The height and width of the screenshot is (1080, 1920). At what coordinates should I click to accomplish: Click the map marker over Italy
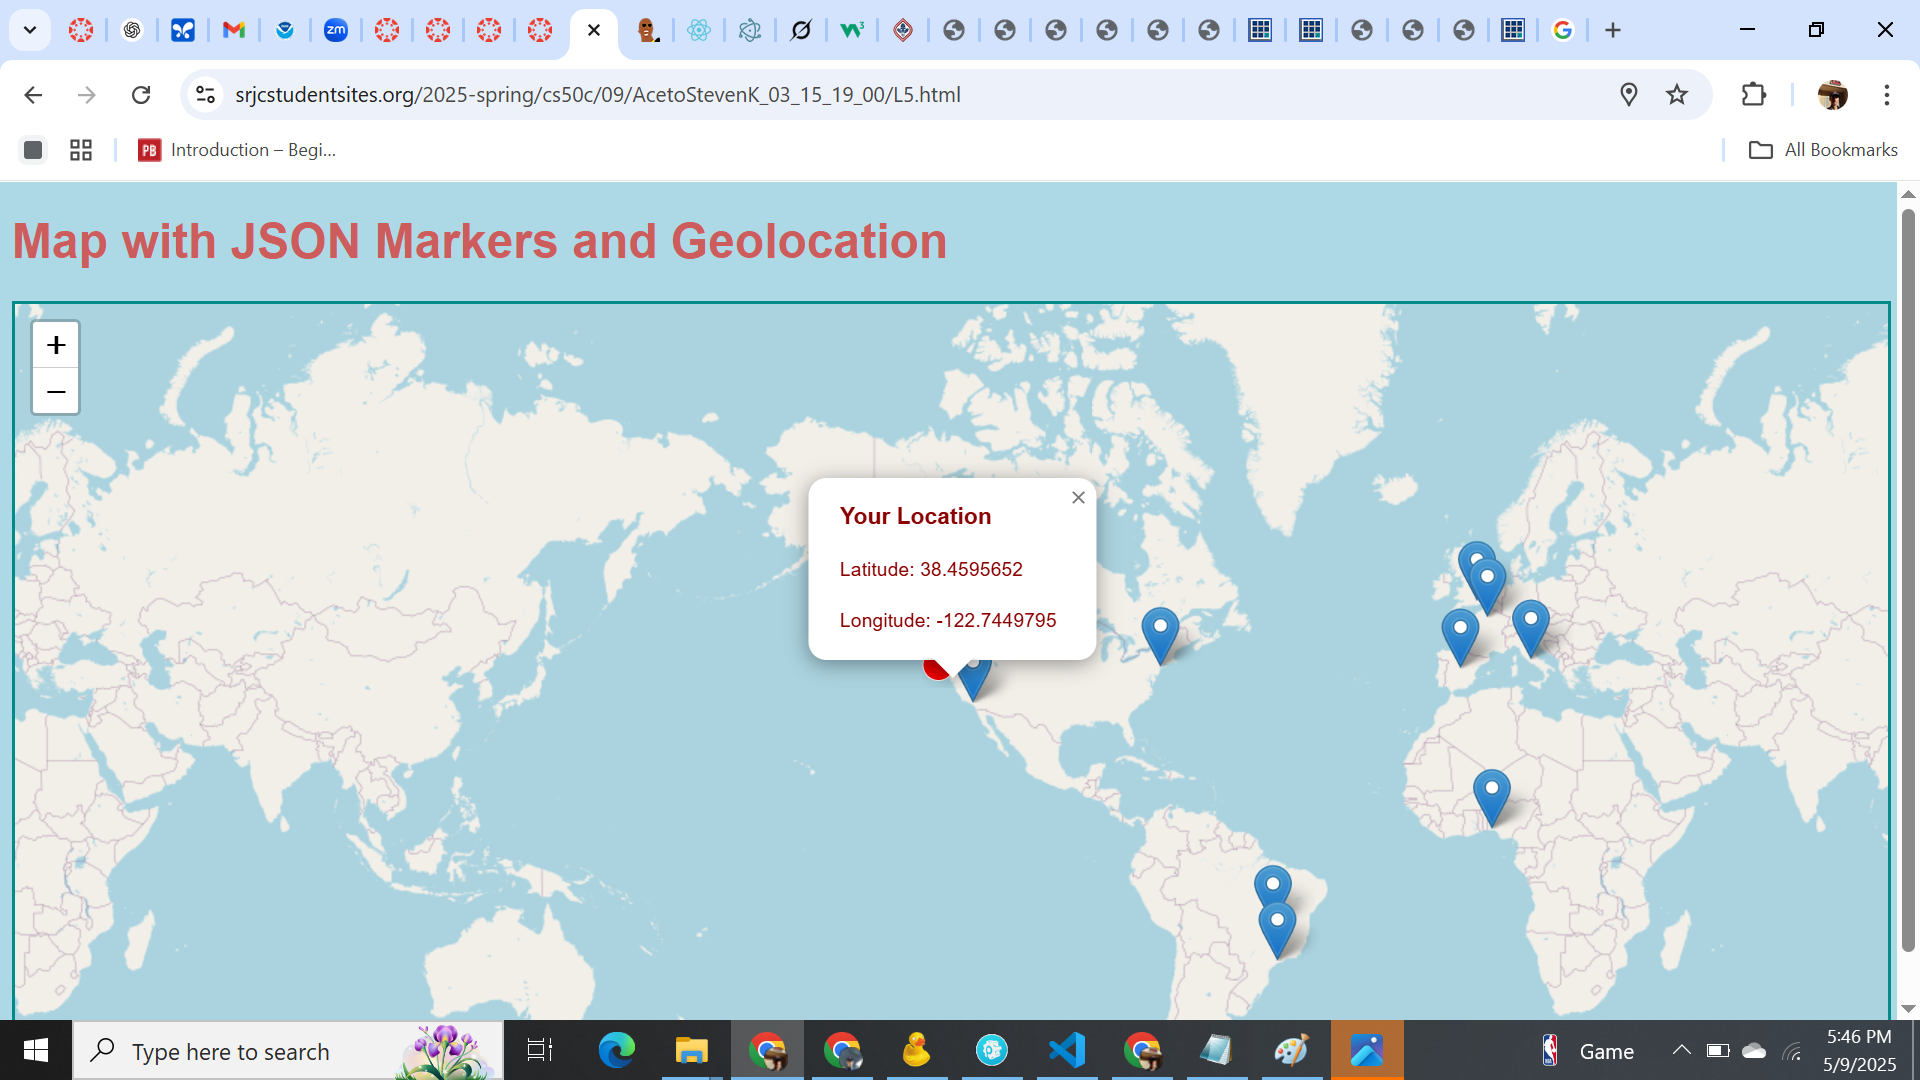point(1530,625)
